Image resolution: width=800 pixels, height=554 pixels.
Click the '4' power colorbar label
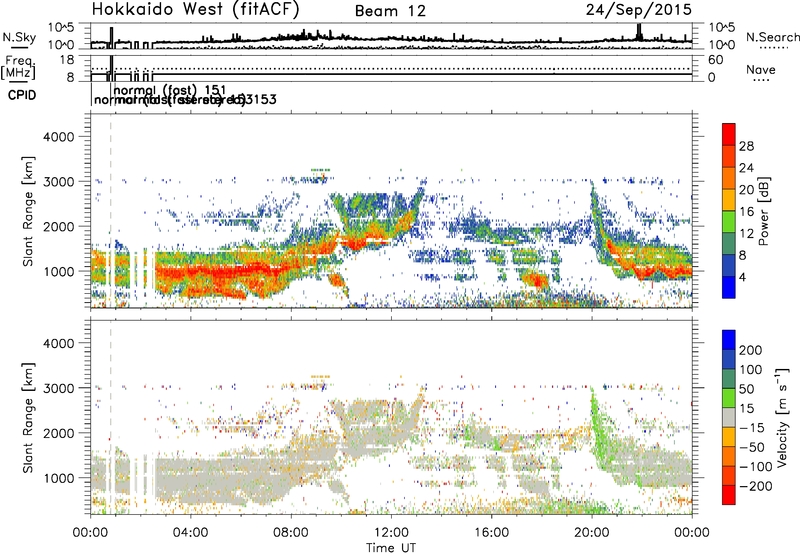pos(743,278)
